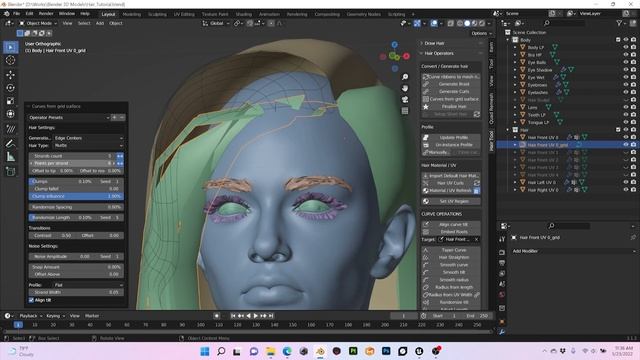Screen dimensions: 640x360
Task: Click the refresh icon beside Hair UV Curls
Action: [x=476, y=183]
